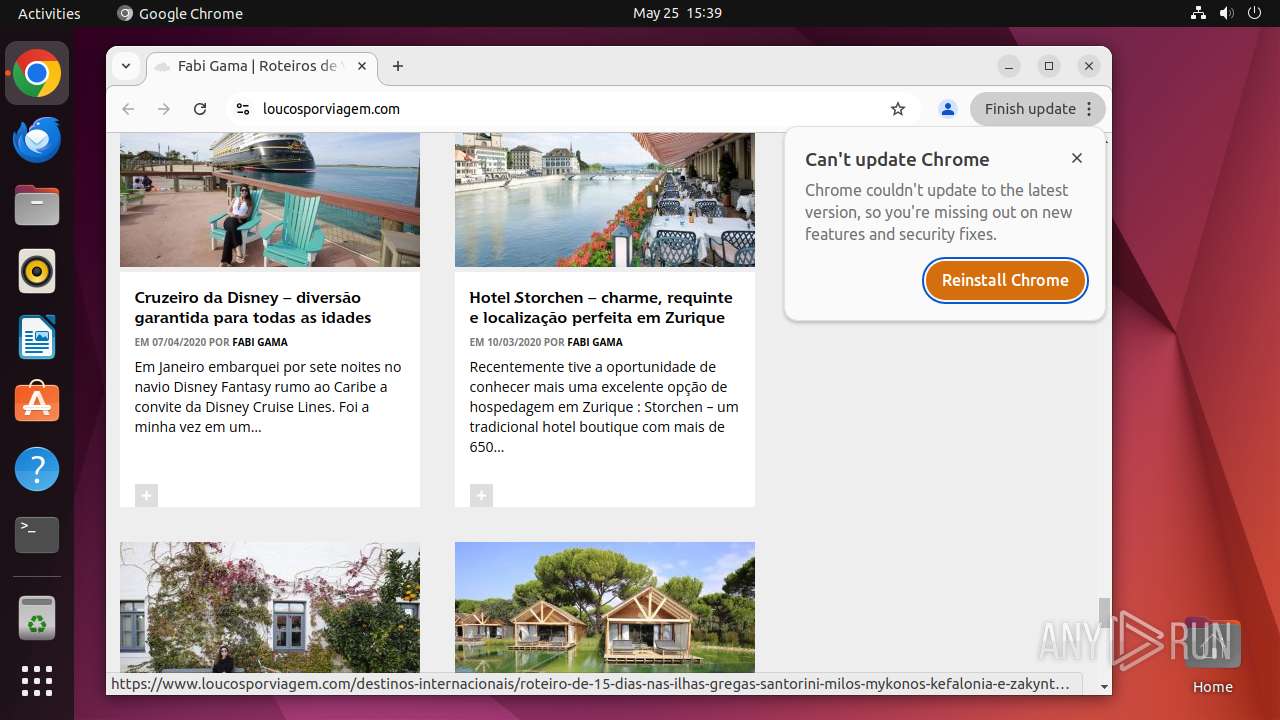Open the network status icon in system tray
Image resolution: width=1280 pixels, height=720 pixels.
click(1199, 13)
